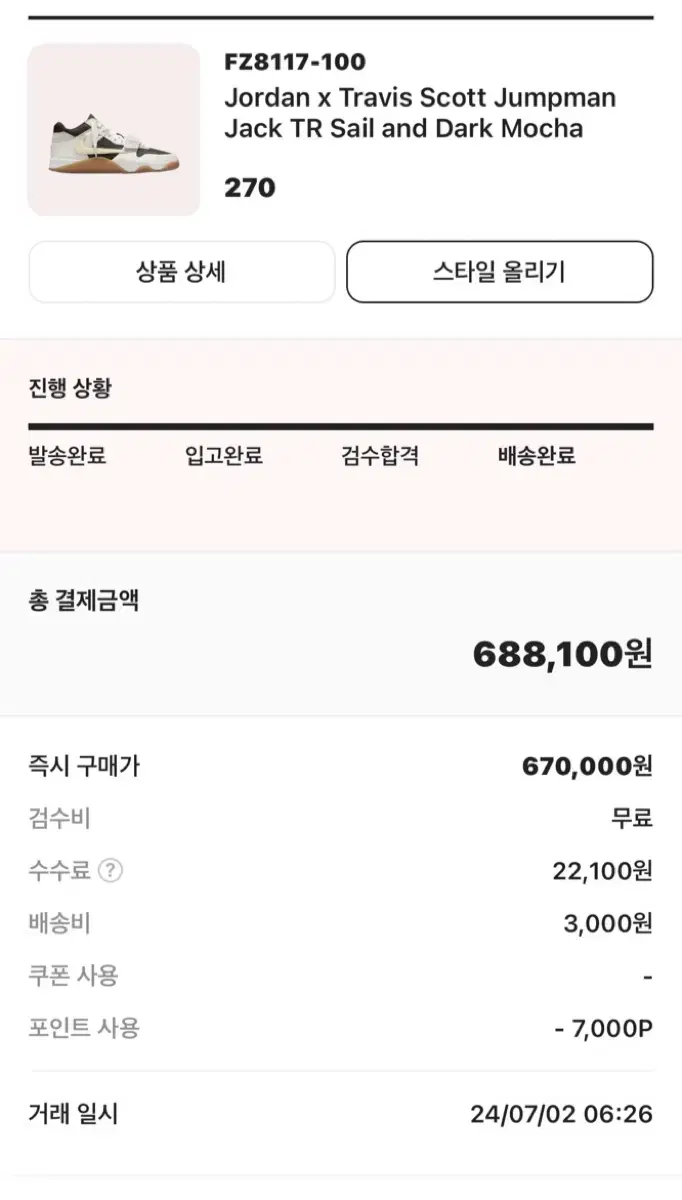682x1200 pixels.
Task: Click the 포인트 사용 -7,000P row
Action: [x=341, y=1027]
